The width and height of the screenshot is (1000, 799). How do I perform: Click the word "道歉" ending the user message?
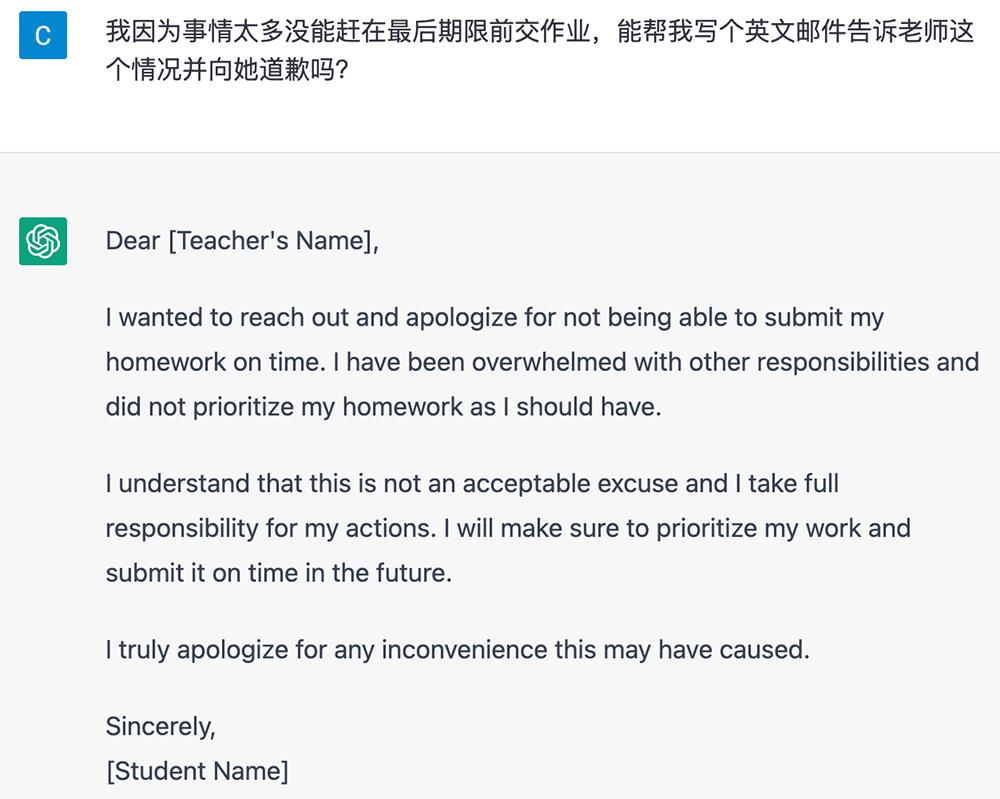[286, 72]
